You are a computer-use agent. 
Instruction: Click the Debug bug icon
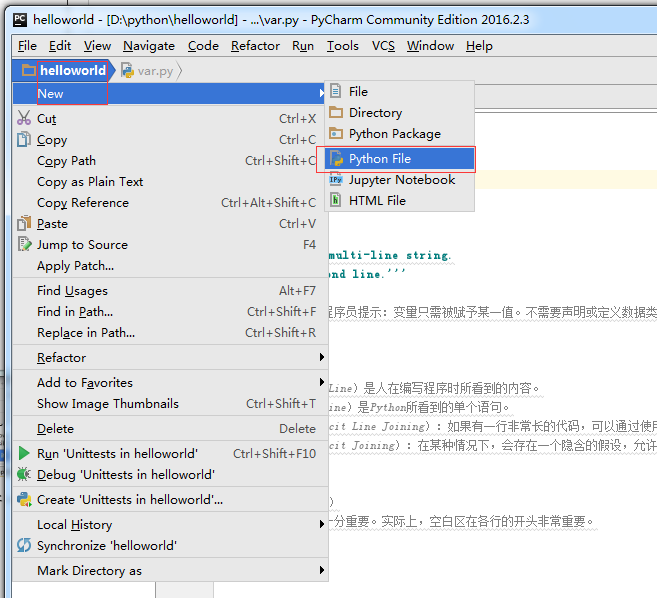point(24,474)
